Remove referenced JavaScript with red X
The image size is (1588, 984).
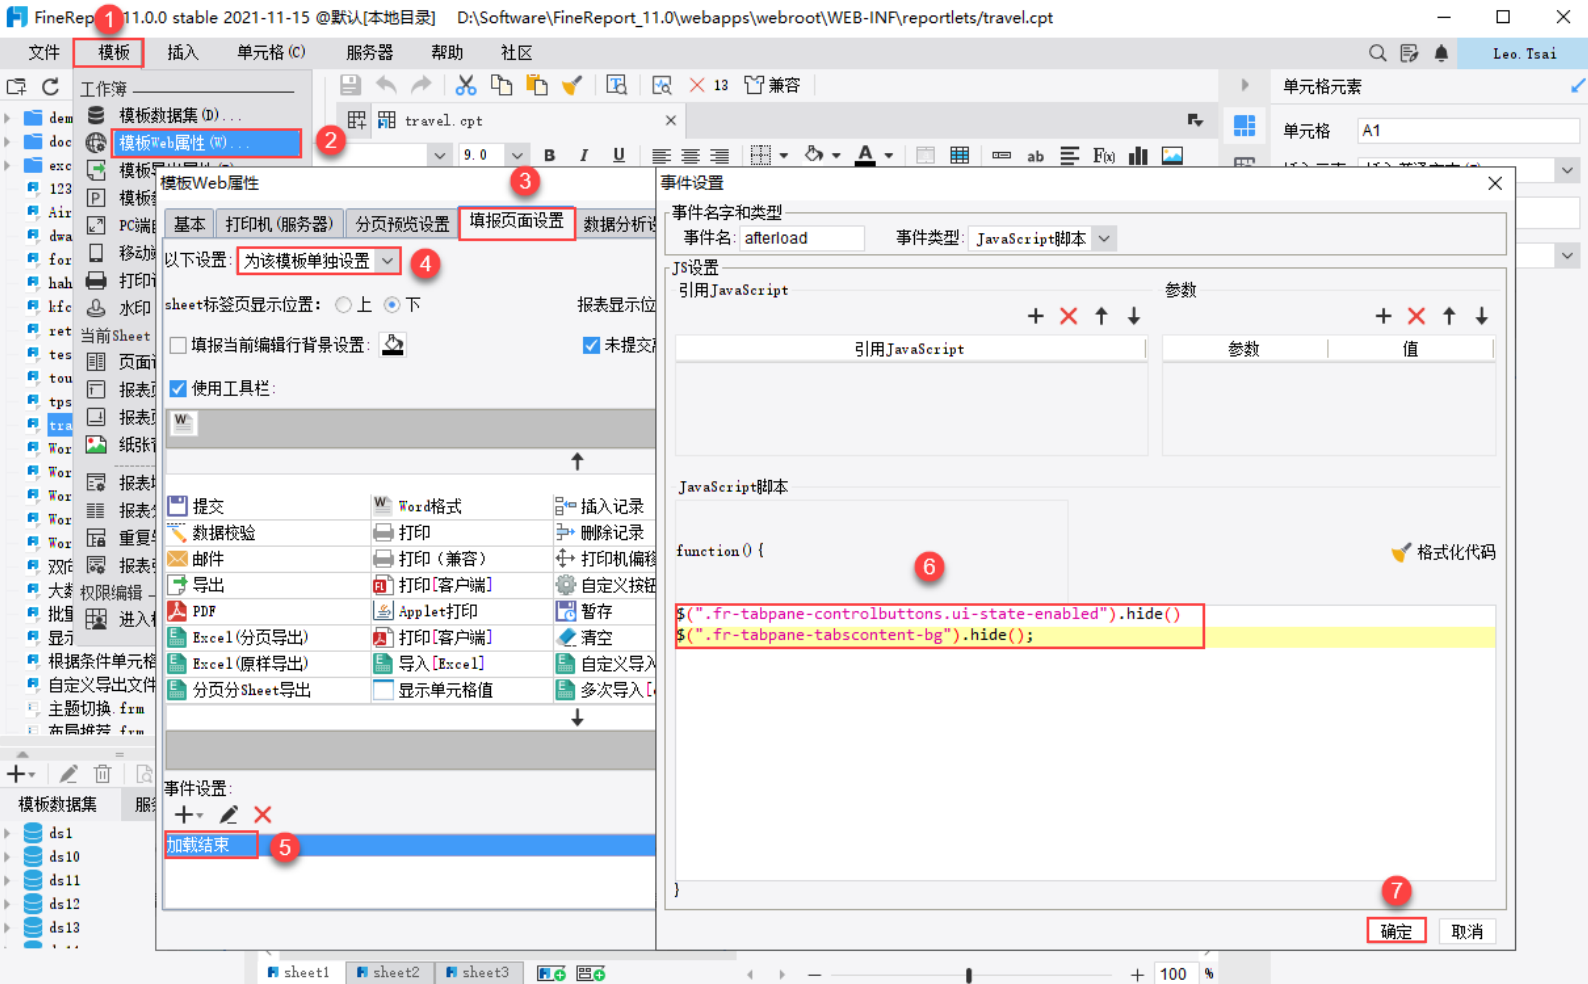pyautogui.click(x=1069, y=316)
